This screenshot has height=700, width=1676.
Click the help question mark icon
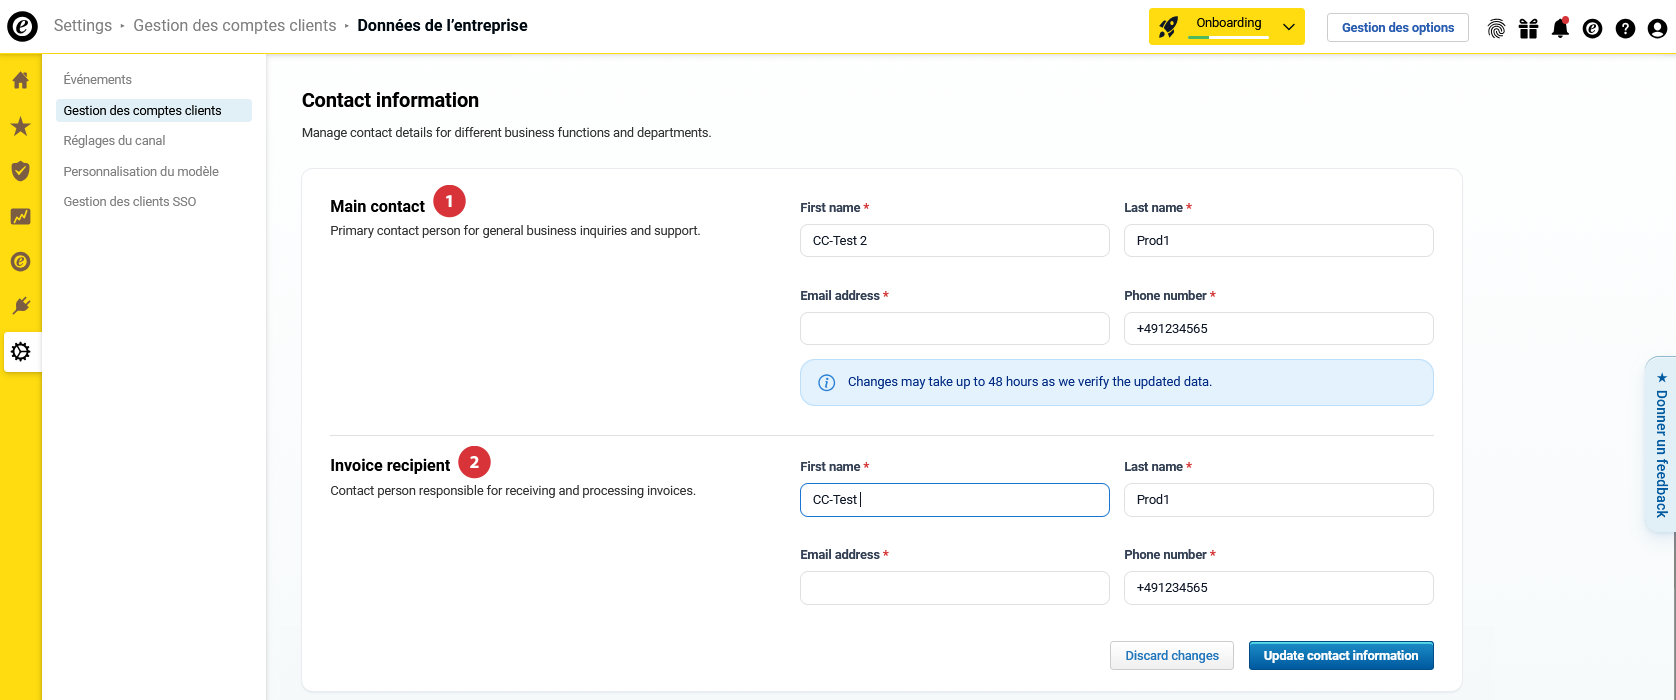(1625, 28)
